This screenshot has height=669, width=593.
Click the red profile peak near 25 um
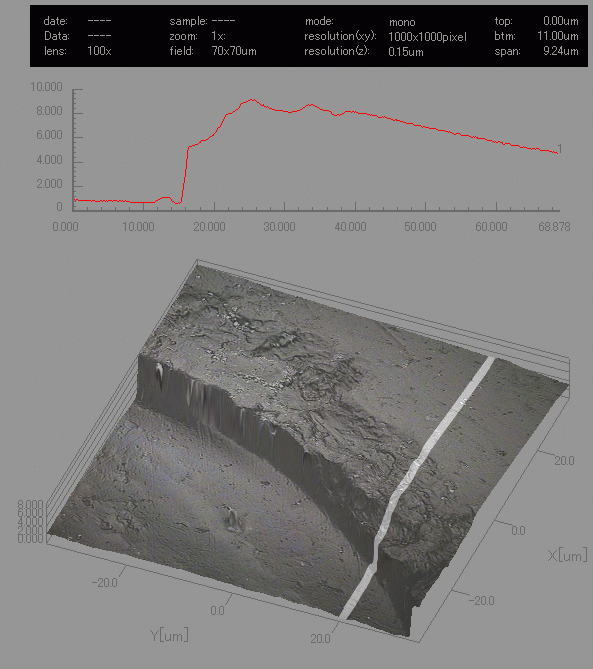252,100
